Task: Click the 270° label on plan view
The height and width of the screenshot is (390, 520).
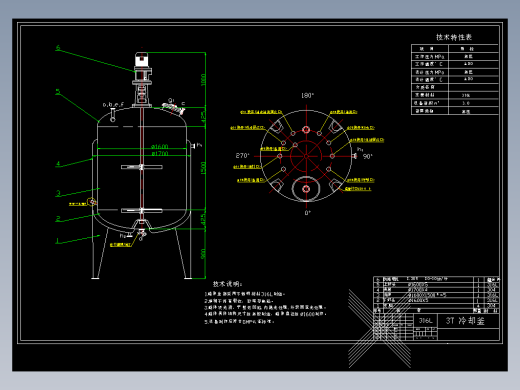Action: [242, 156]
